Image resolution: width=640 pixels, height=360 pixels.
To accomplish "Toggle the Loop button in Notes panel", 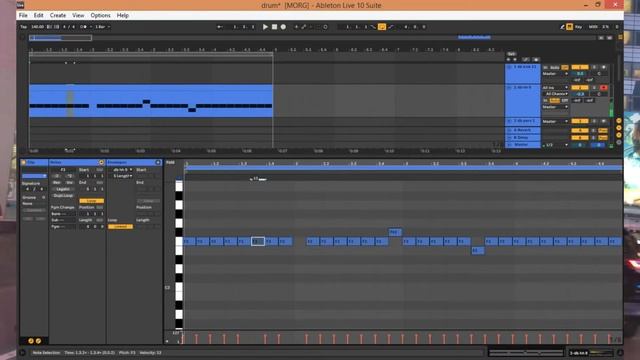I will click(91, 201).
